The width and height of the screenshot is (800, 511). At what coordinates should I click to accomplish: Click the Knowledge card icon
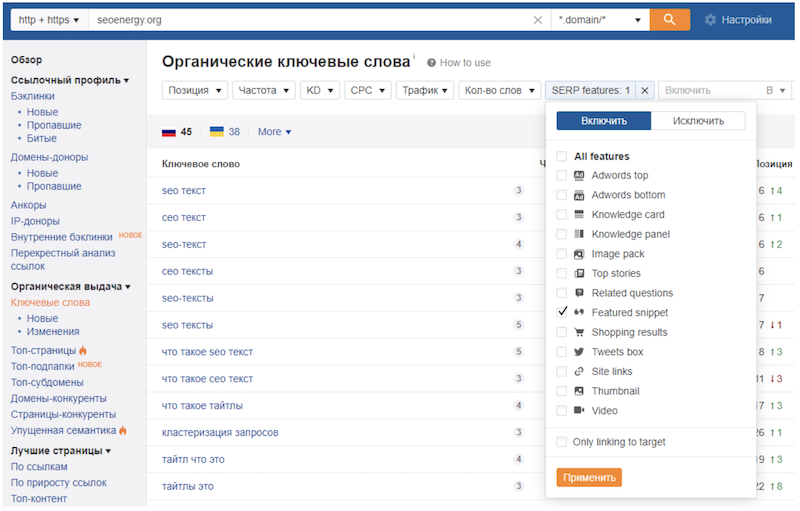(x=579, y=214)
